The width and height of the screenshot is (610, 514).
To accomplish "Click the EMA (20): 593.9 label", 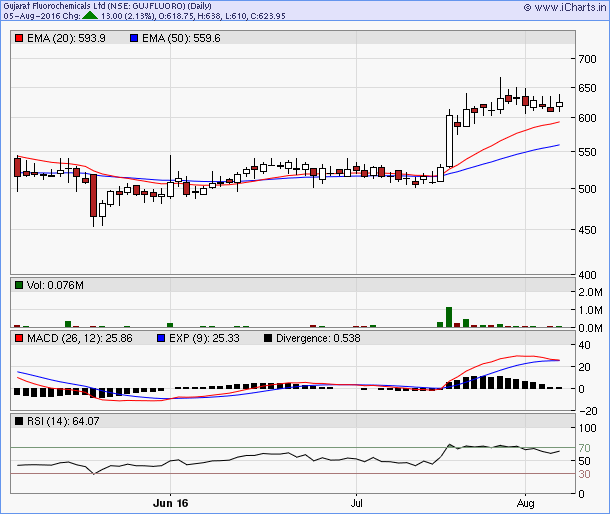I will pos(66,38).
